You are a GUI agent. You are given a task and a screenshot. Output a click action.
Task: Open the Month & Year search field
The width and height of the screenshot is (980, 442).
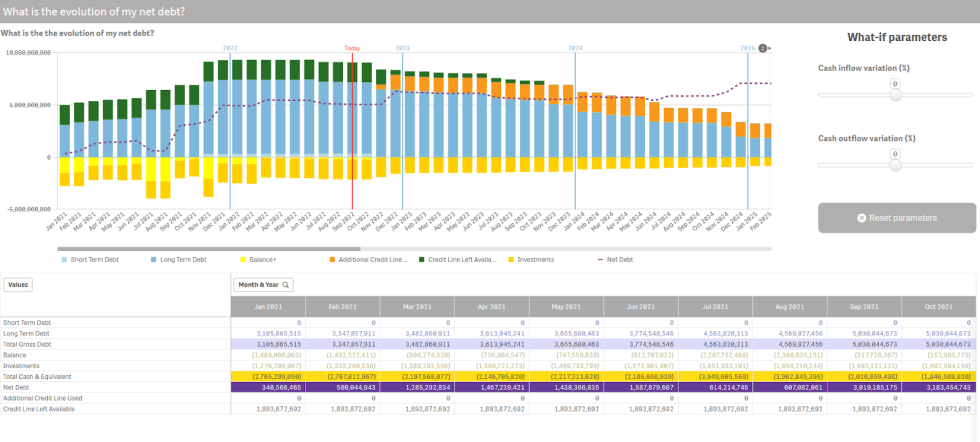(x=265, y=285)
